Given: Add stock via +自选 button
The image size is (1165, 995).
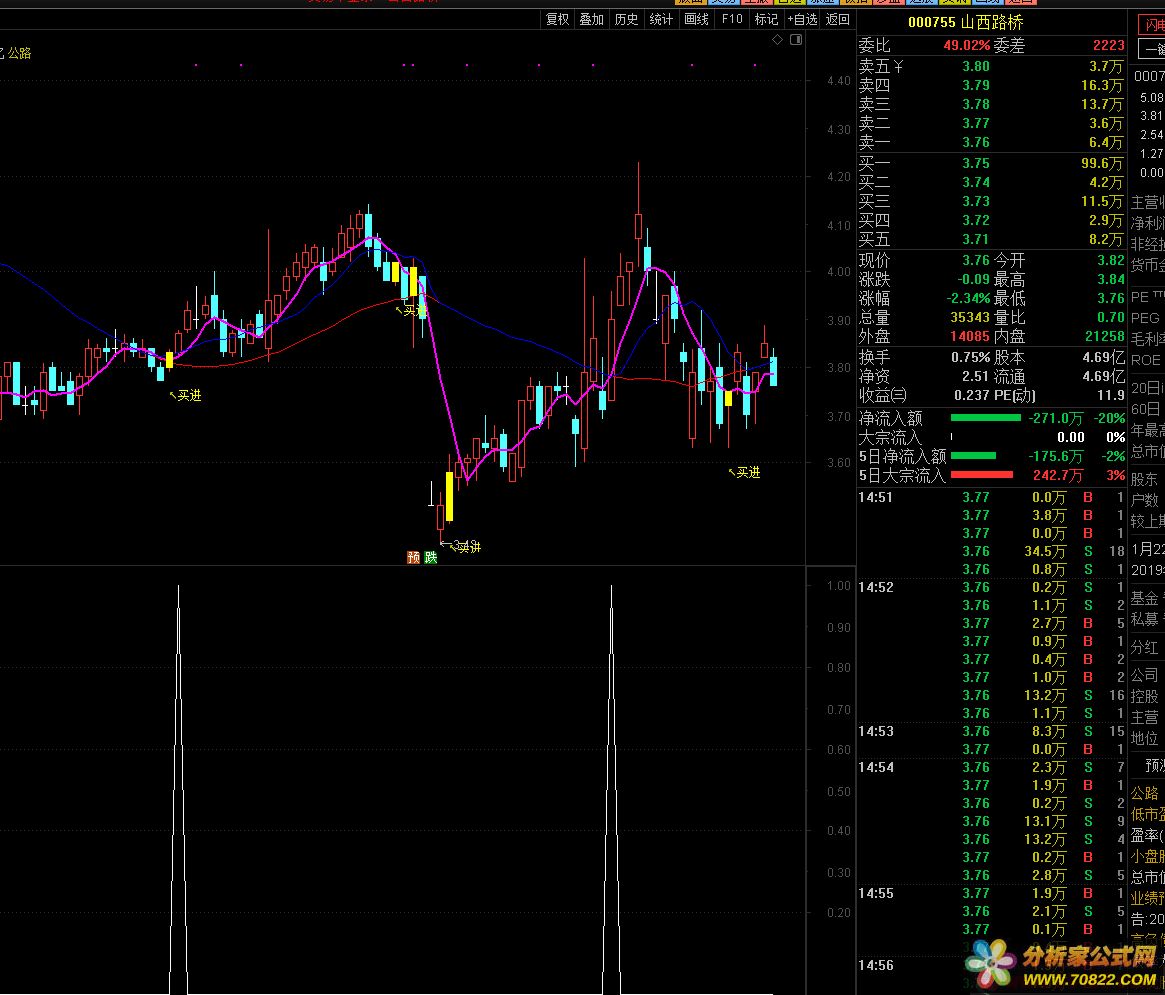Looking at the screenshot, I should tap(802, 19).
